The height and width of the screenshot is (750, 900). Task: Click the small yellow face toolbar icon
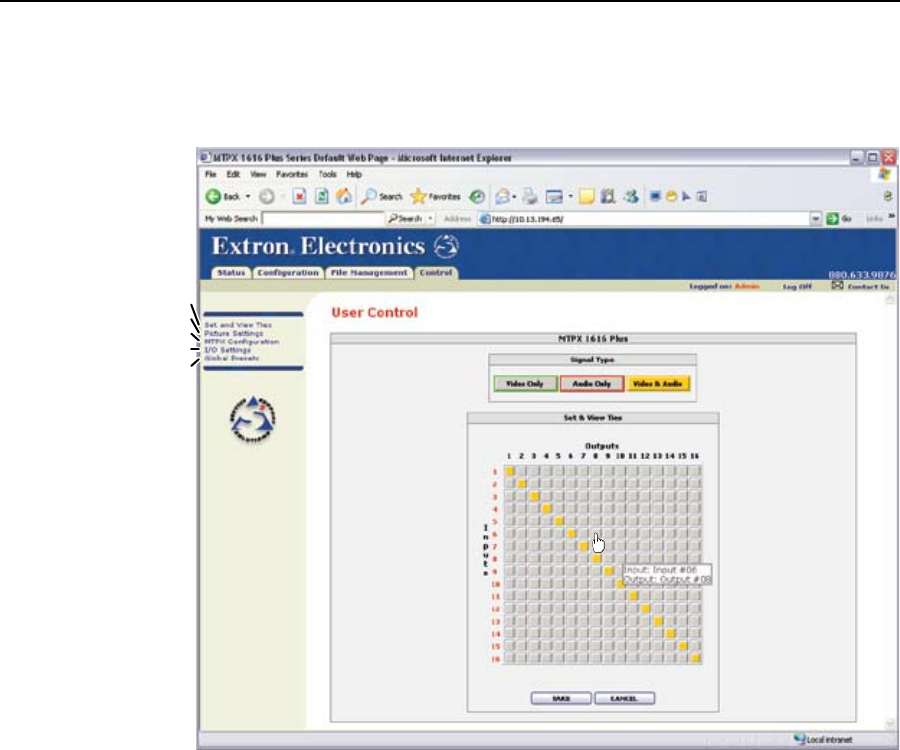click(x=670, y=196)
